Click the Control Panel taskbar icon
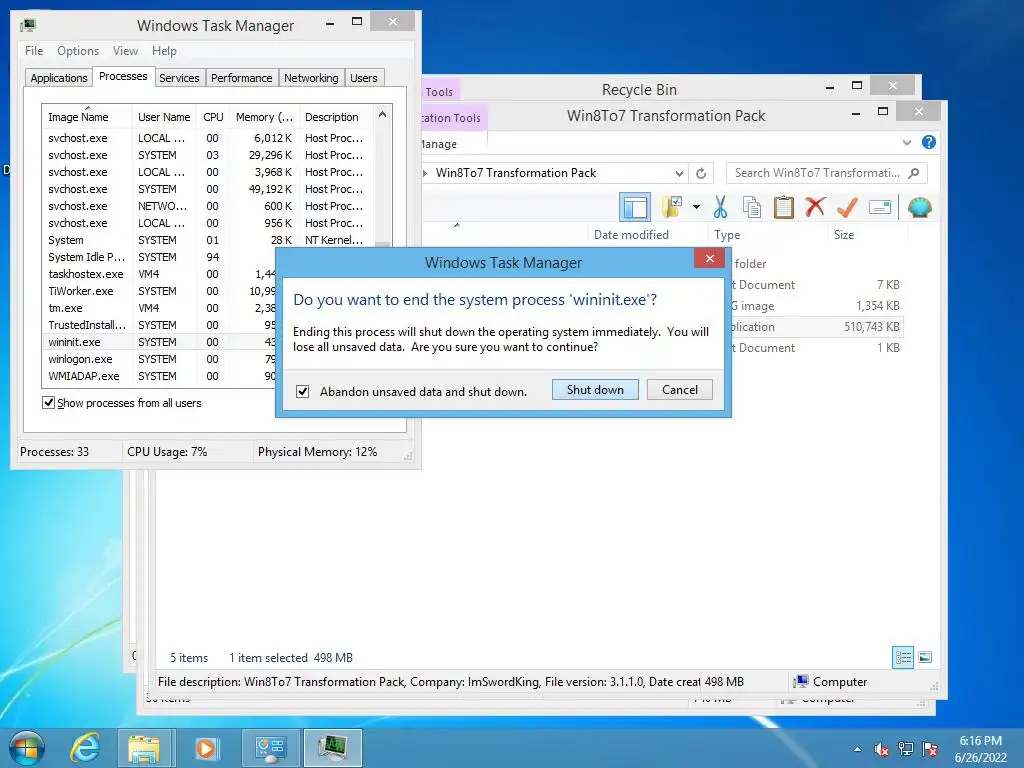The height and width of the screenshot is (768, 1024). pyautogui.click(x=270, y=748)
